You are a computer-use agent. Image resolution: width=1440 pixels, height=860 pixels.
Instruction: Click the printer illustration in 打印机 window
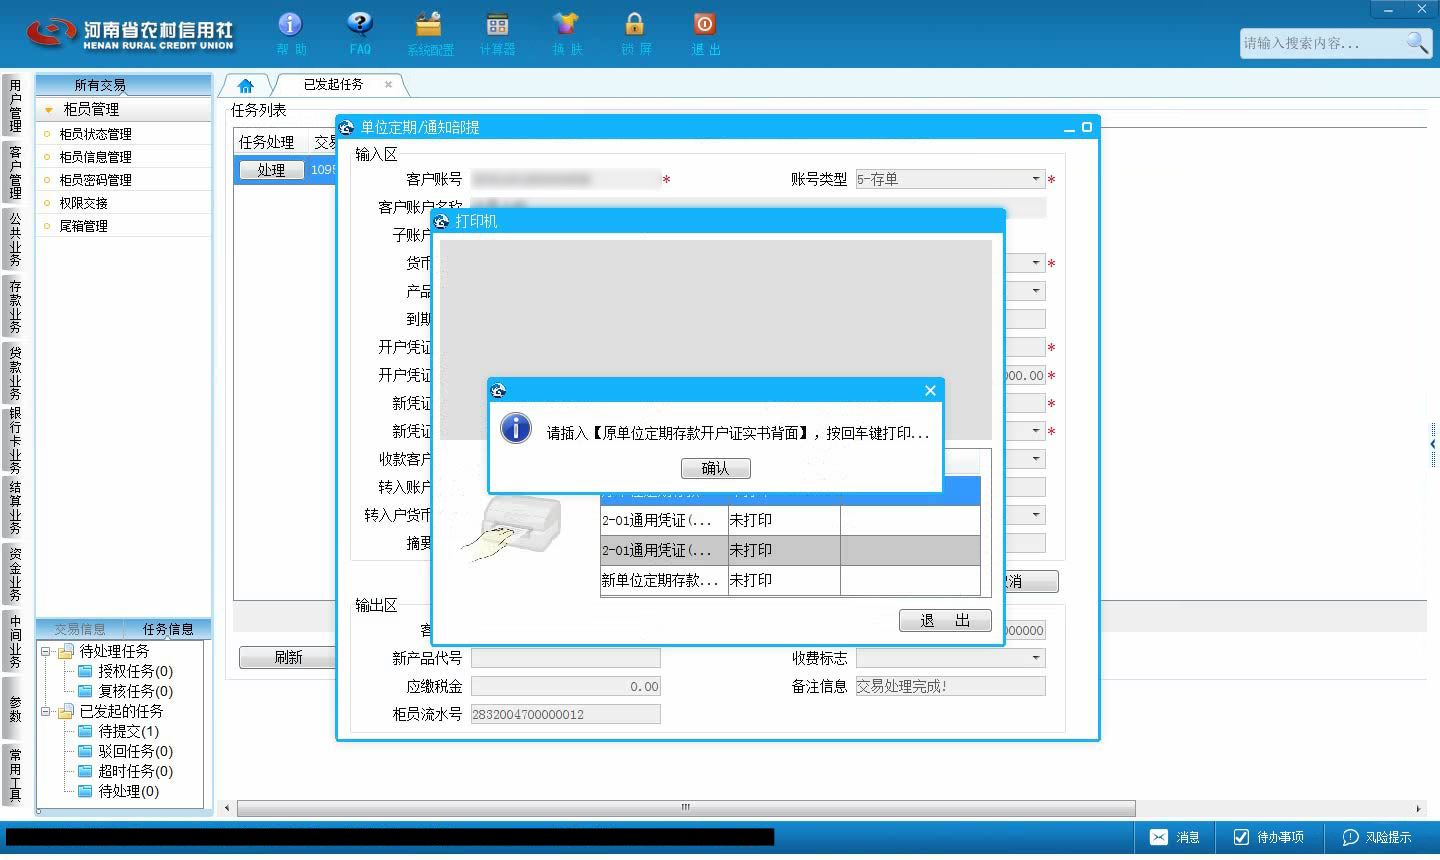(512, 527)
